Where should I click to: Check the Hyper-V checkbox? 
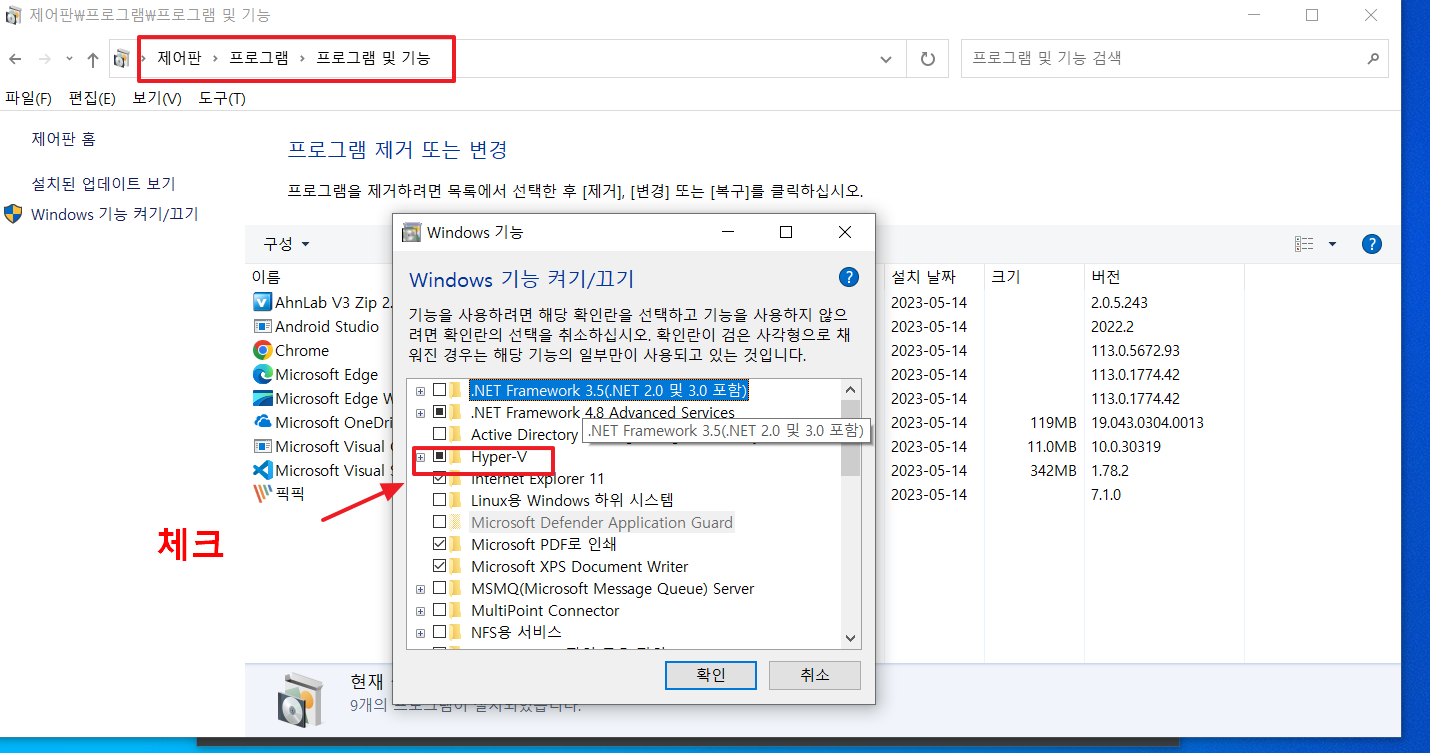[x=439, y=457]
